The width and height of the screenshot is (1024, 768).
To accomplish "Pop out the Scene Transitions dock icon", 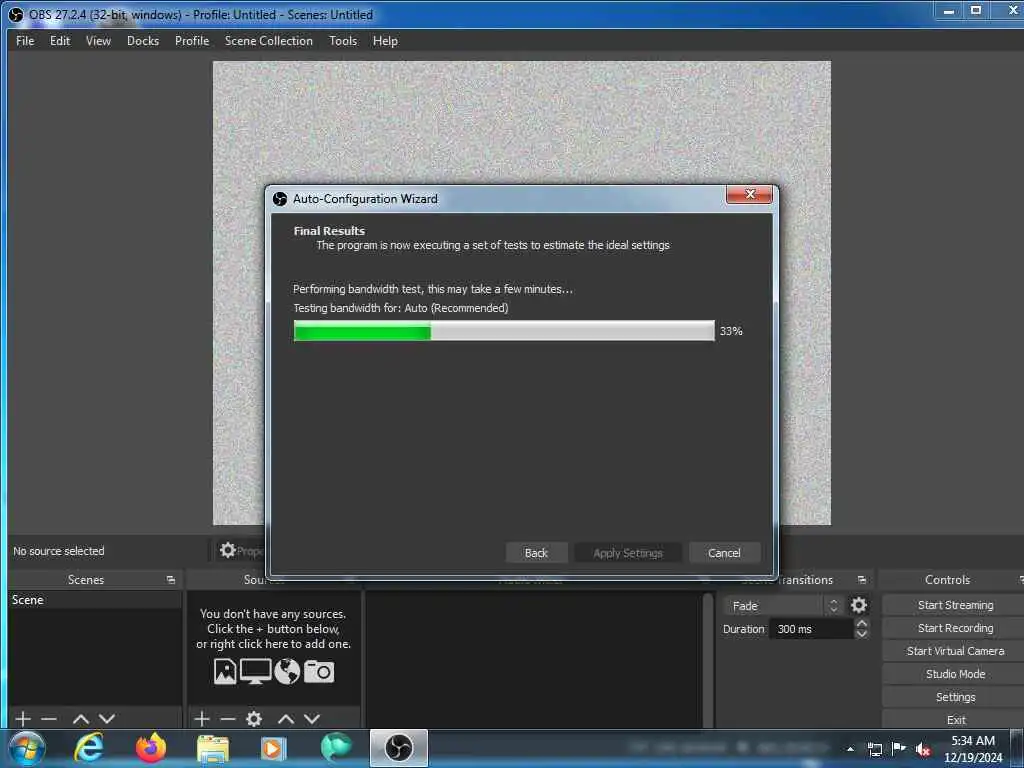I will [861, 580].
